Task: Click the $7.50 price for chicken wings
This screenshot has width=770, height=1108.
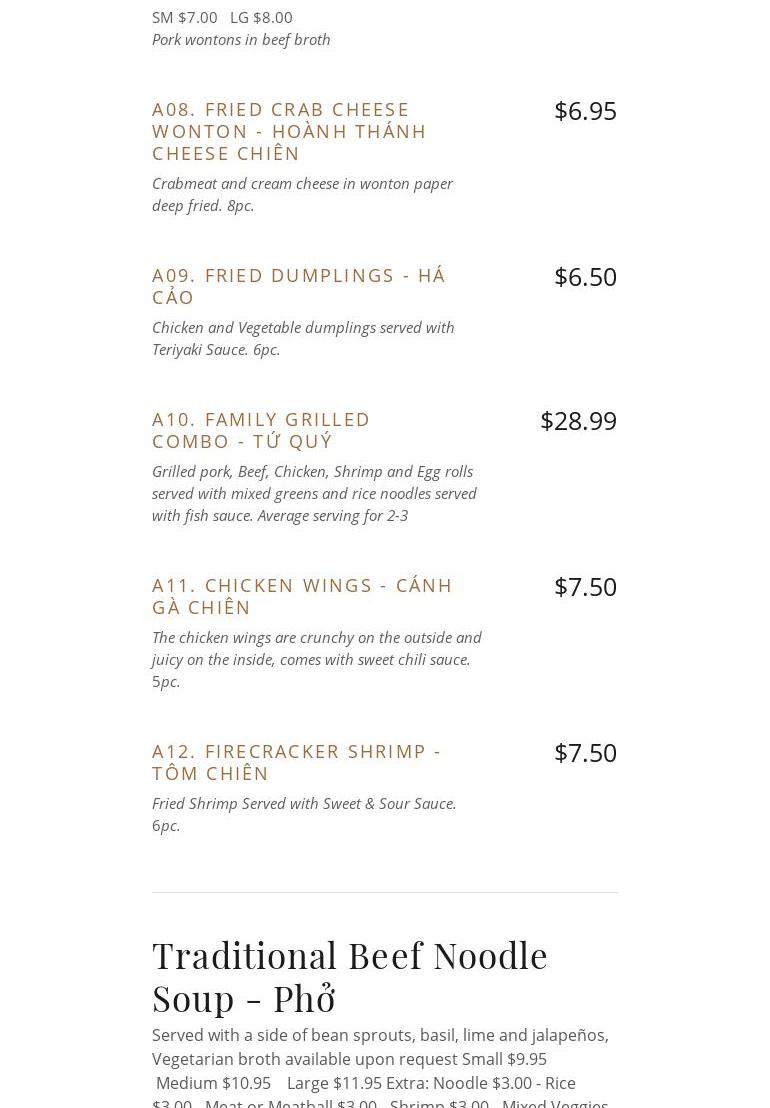Action: 585,587
